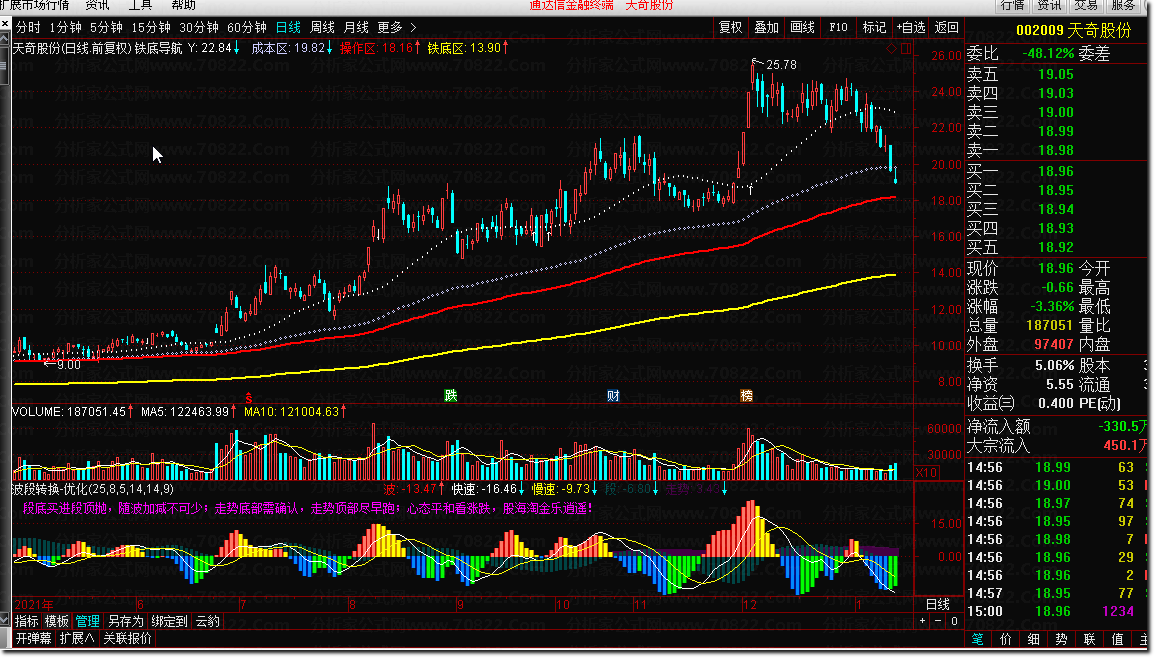Screen dimensions: 1156x658
Task: Select the 管理 tab
Action: coord(87,621)
